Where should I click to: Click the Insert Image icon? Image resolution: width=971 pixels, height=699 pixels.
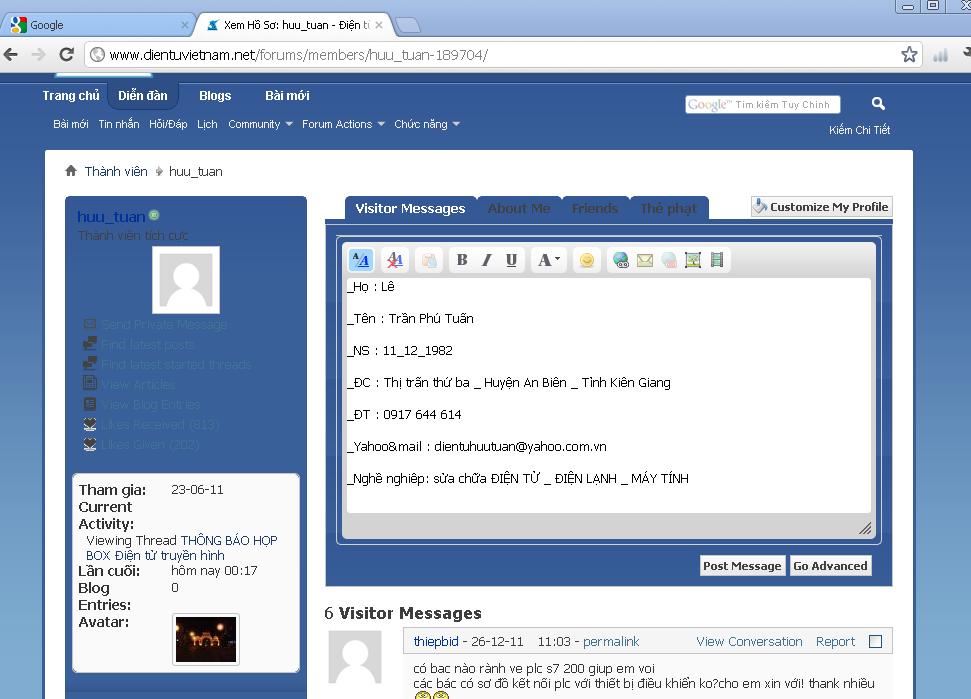(693, 260)
